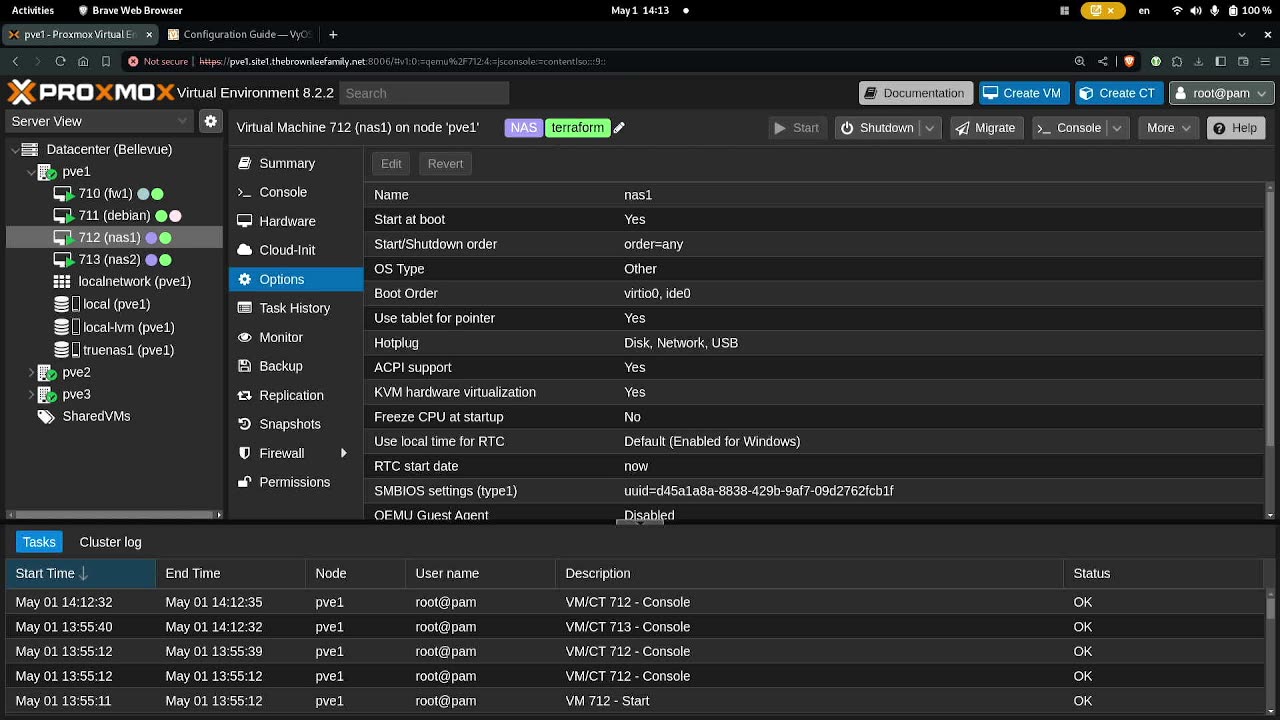Click the Not secure site warning icon

click(133, 61)
